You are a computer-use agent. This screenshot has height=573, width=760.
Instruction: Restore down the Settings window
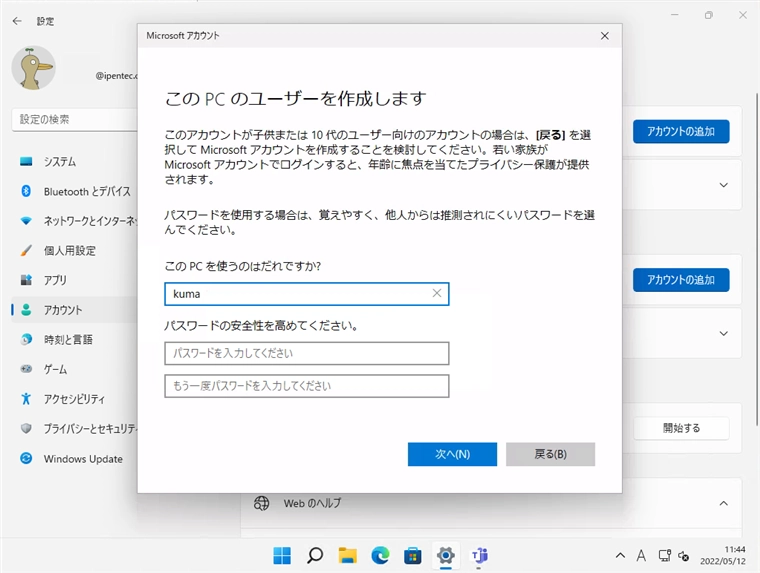[709, 15]
